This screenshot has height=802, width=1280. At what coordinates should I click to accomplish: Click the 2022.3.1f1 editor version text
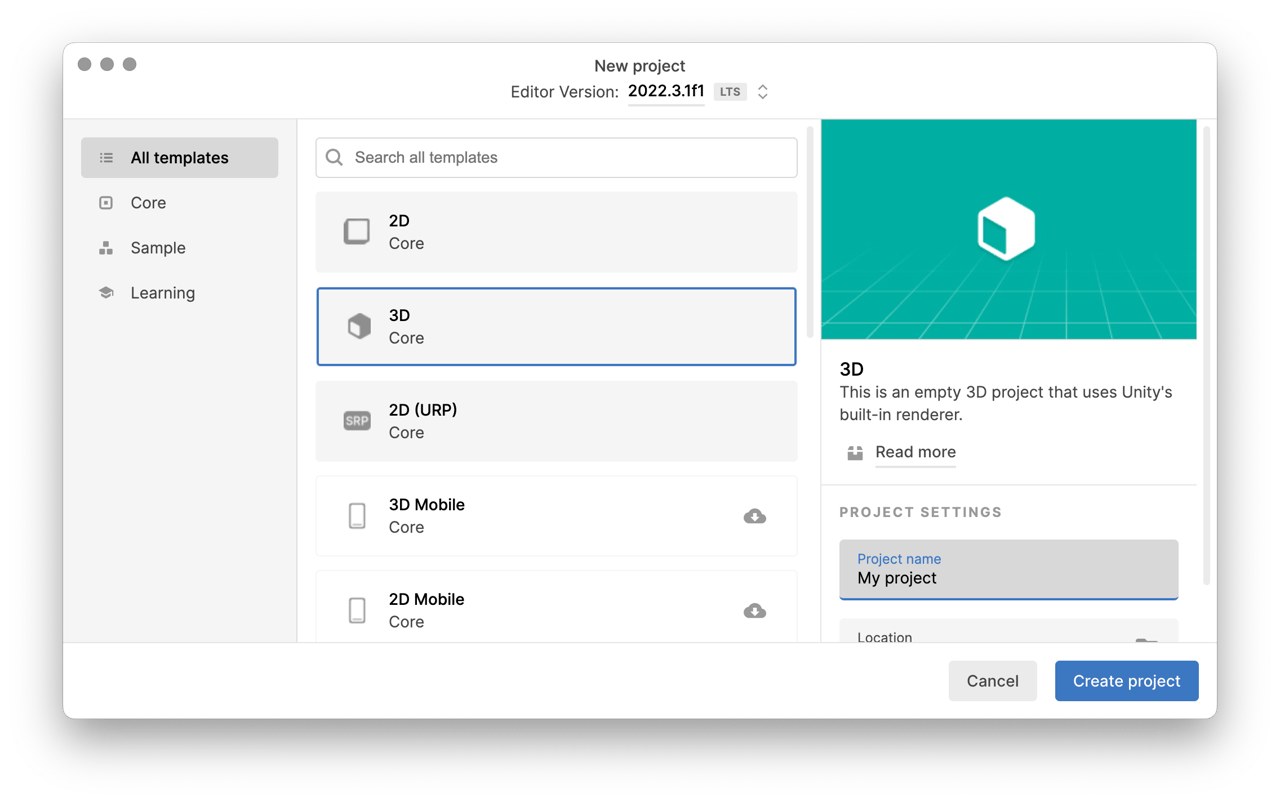[x=666, y=91]
